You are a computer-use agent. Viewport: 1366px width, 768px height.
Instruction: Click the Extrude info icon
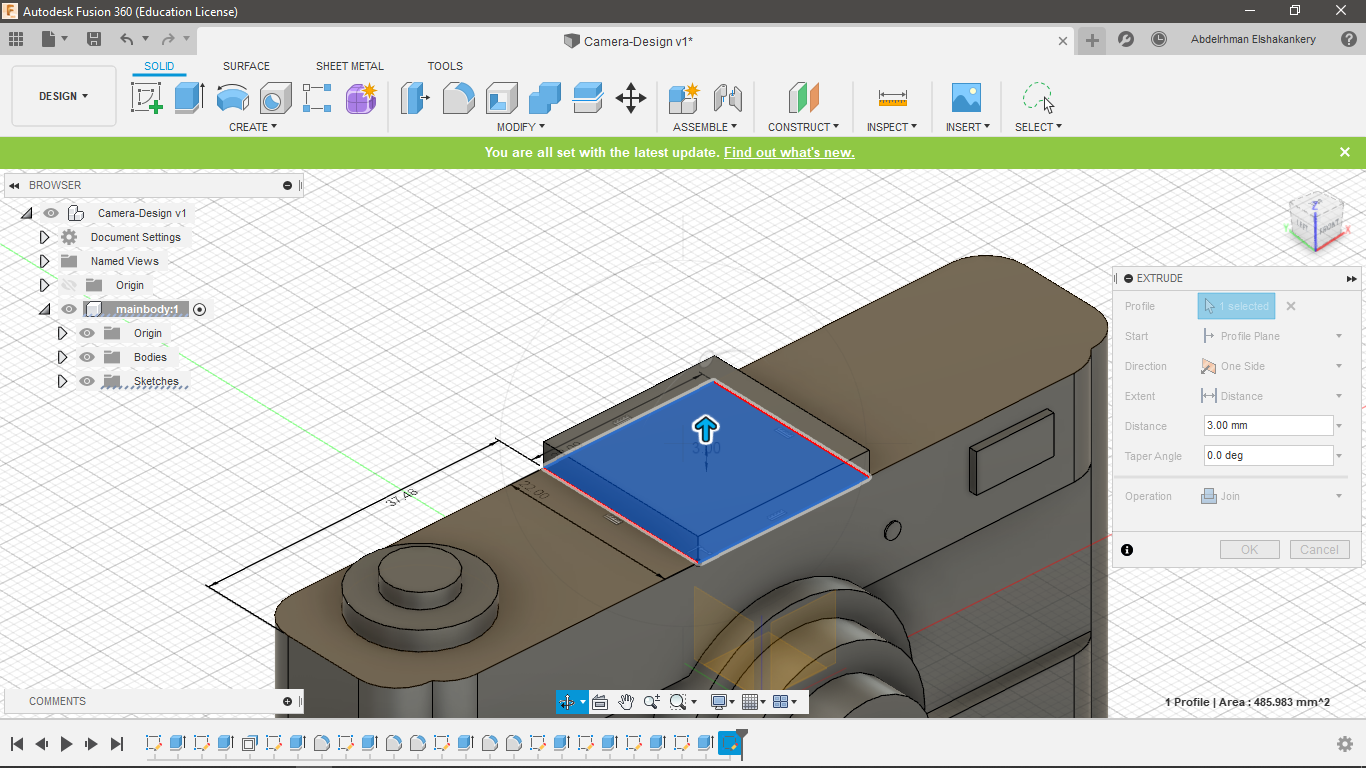(x=1127, y=550)
